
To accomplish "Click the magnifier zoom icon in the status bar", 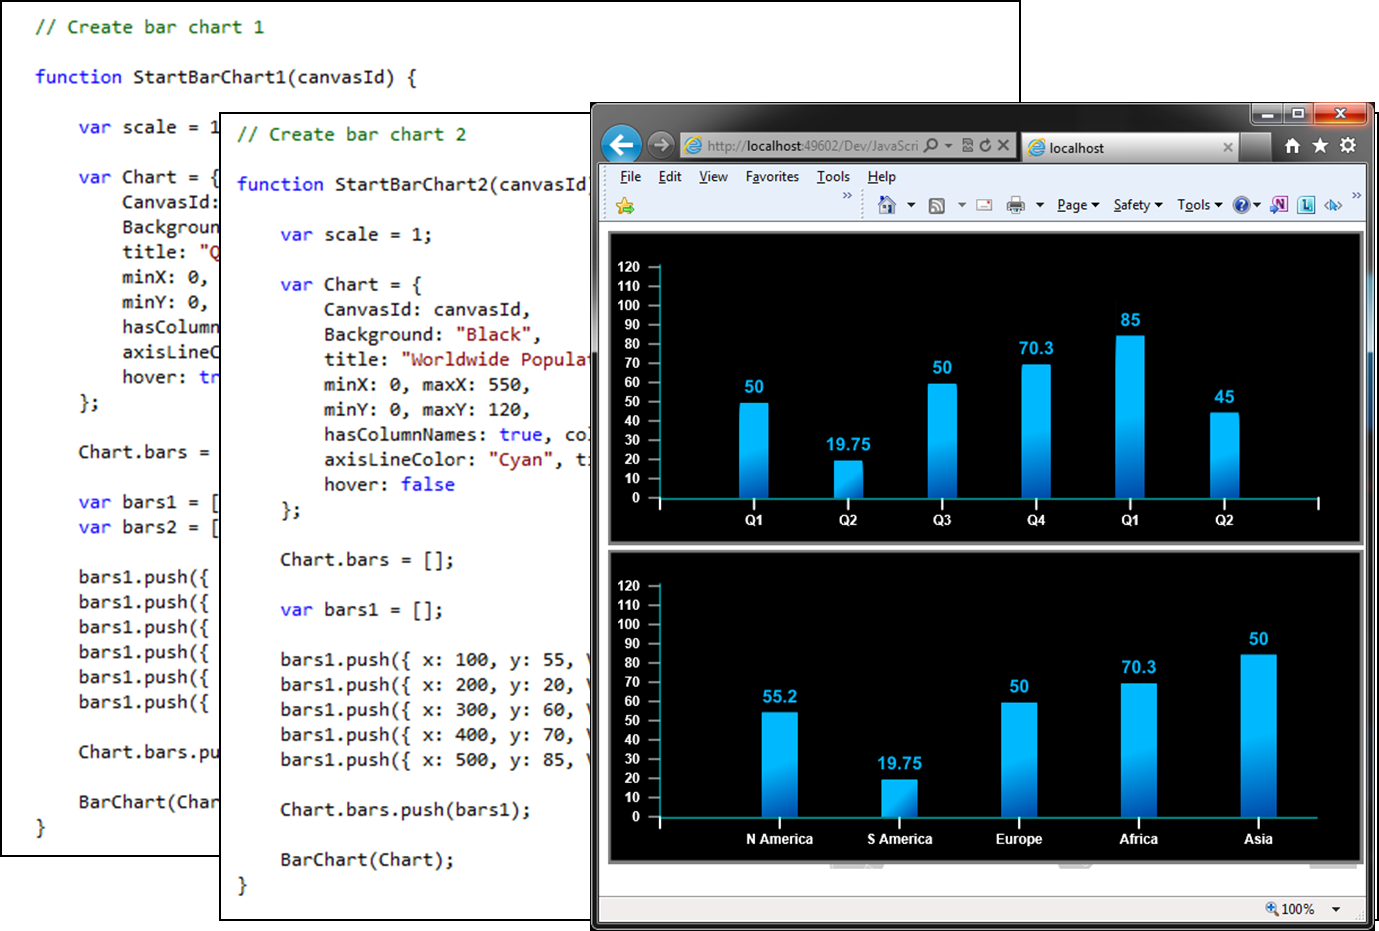I will pos(1272,908).
